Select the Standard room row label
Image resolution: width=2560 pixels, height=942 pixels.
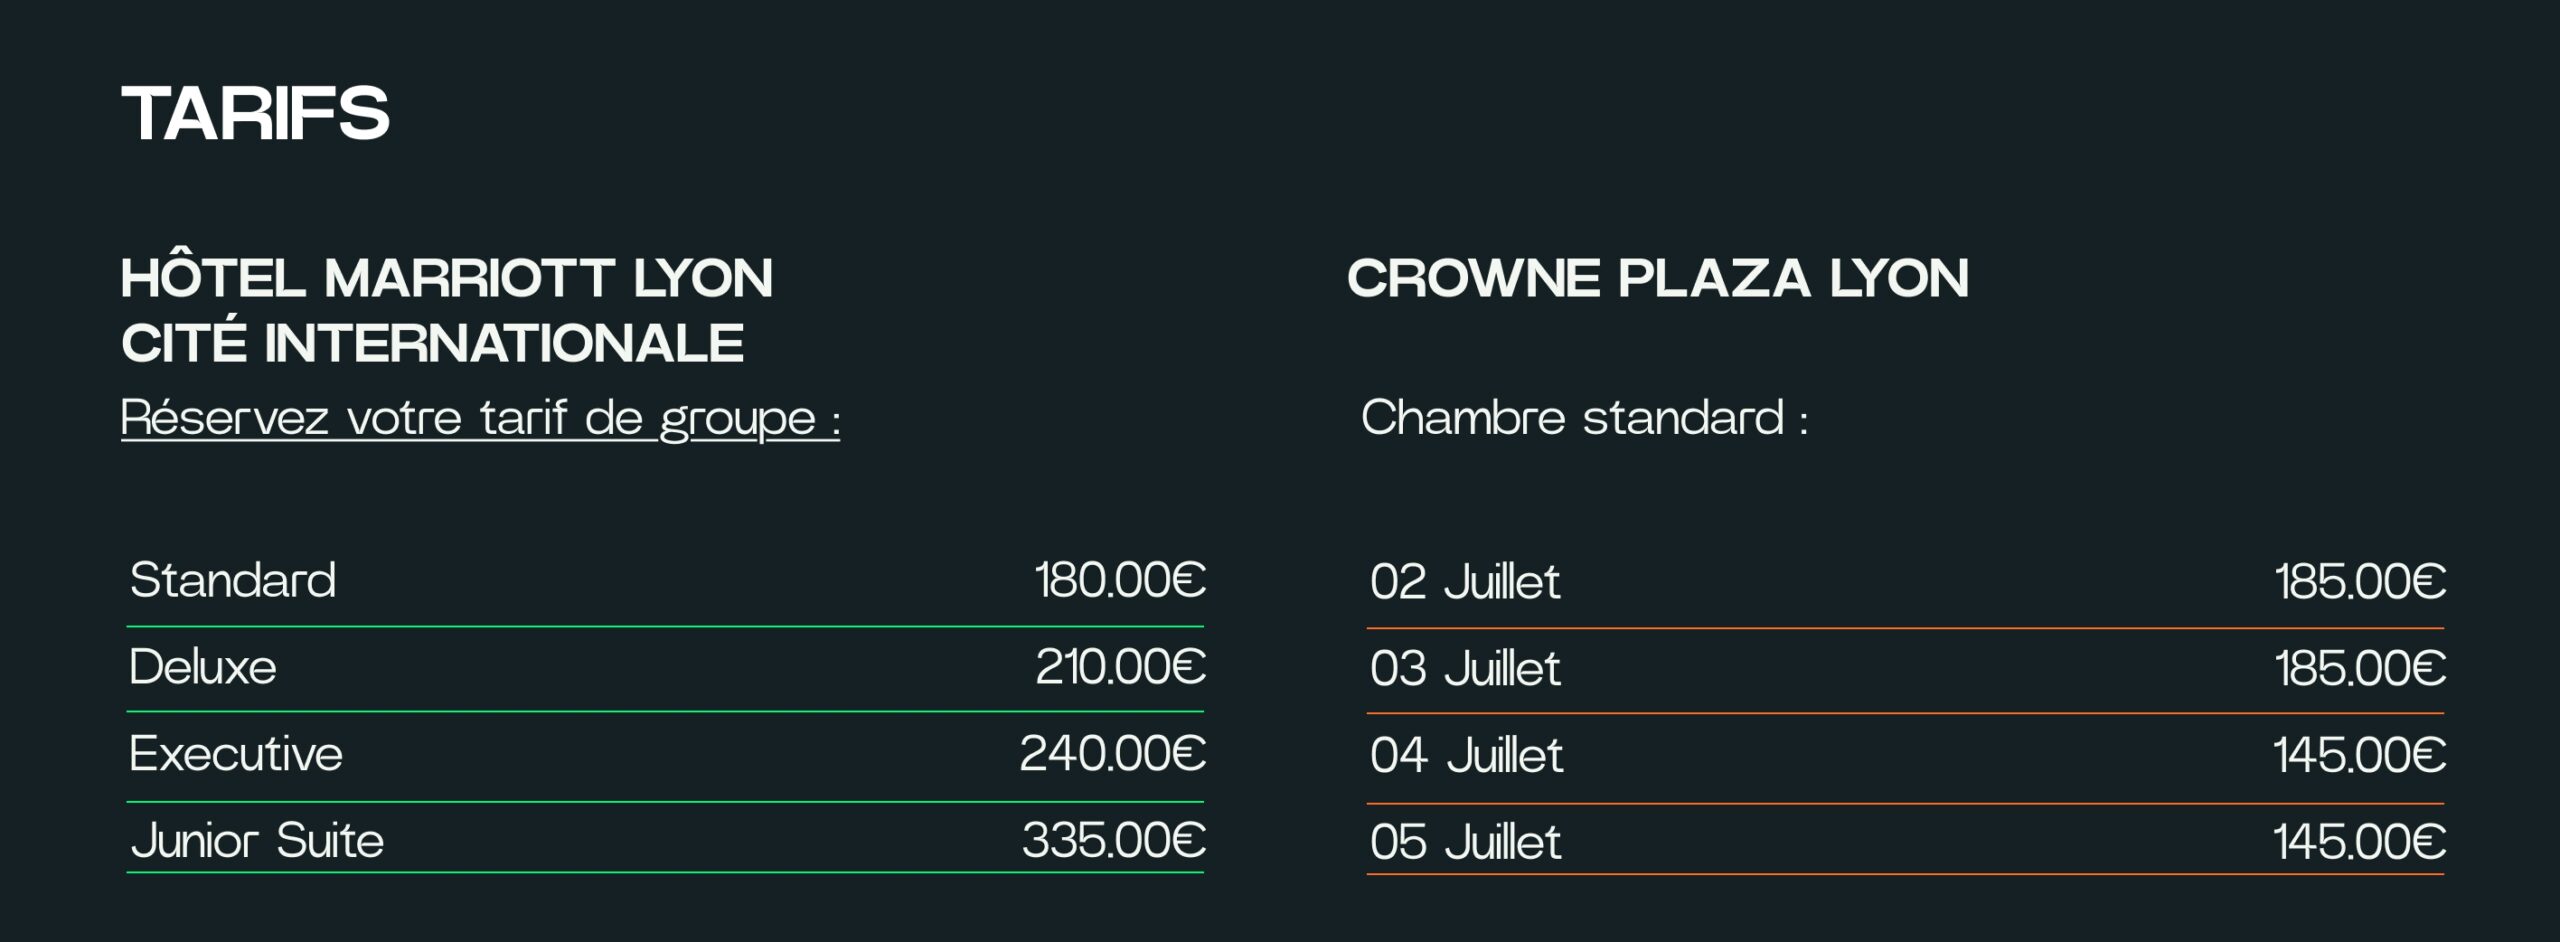pos(233,580)
